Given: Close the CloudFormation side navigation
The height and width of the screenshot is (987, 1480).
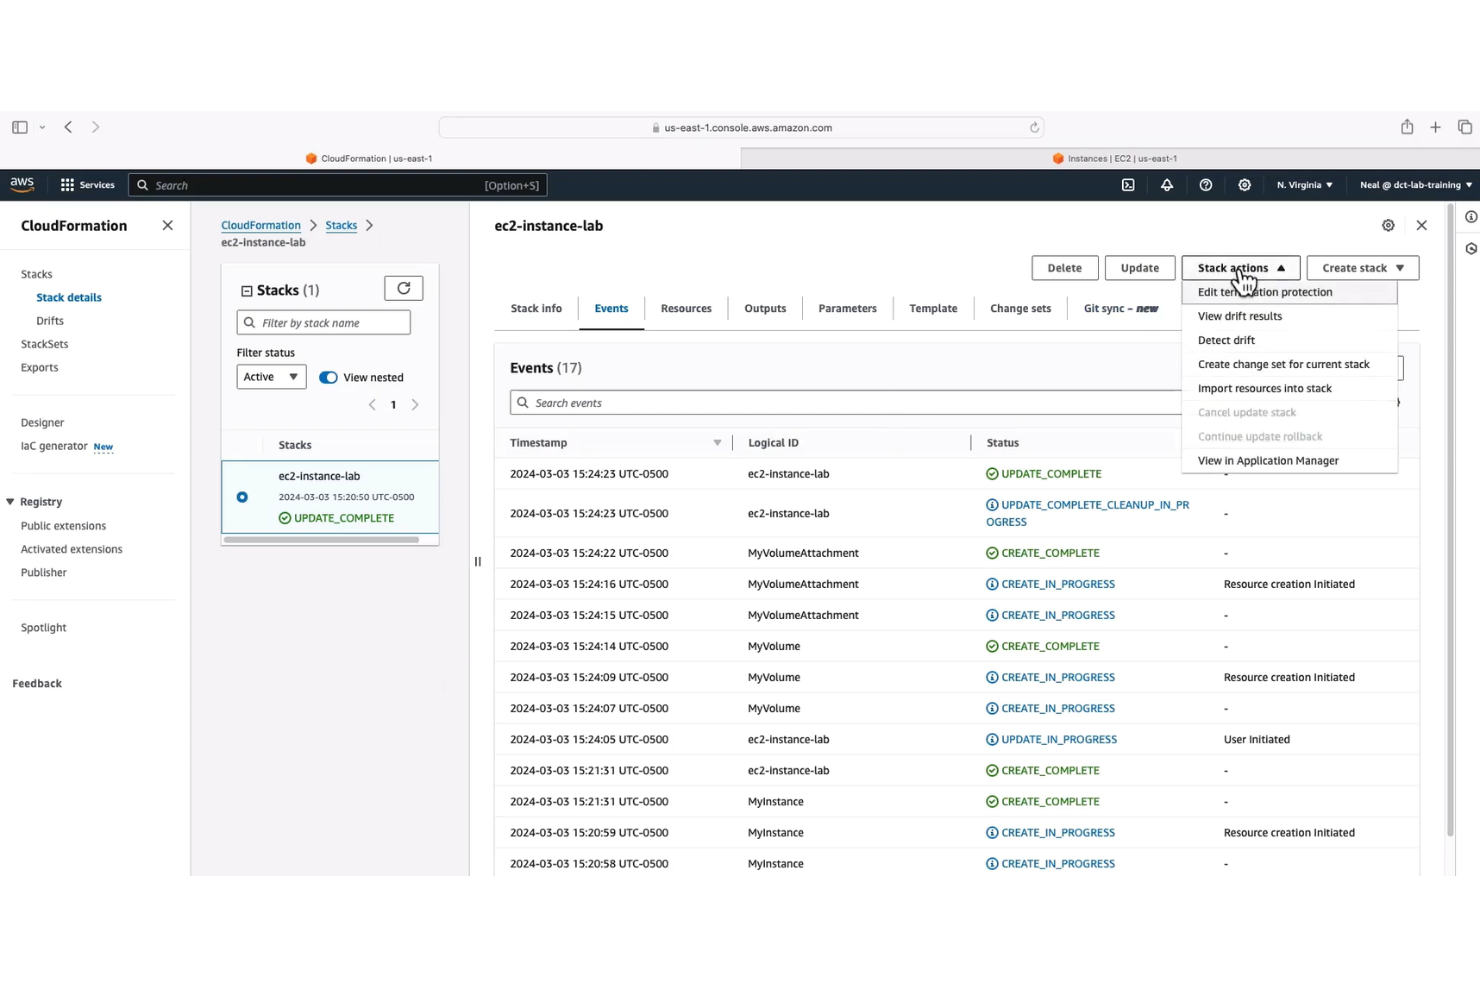Looking at the screenshot, I should pos(167,226).
